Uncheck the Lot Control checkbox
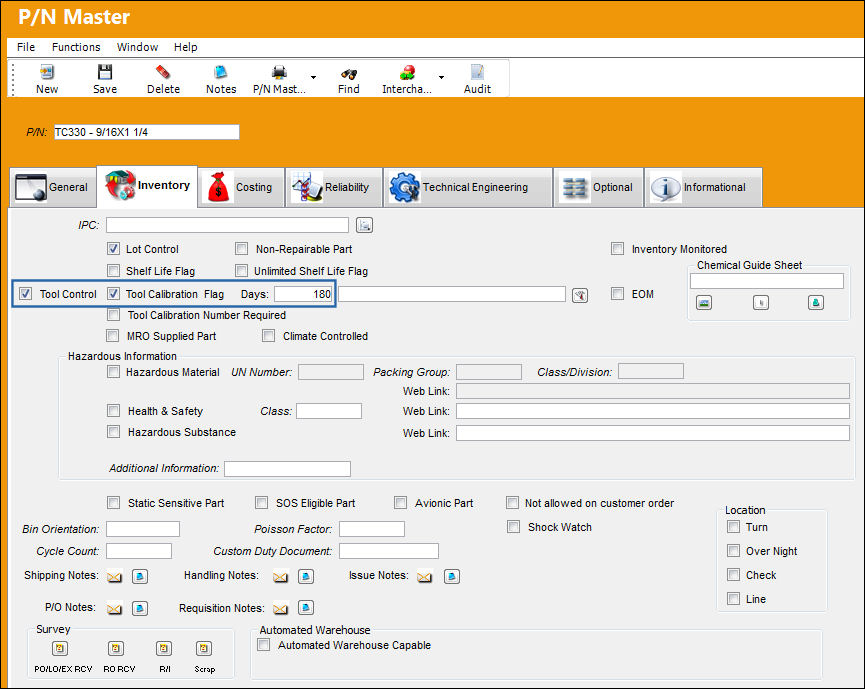865x689 pixels. click(x=113, y=249)
